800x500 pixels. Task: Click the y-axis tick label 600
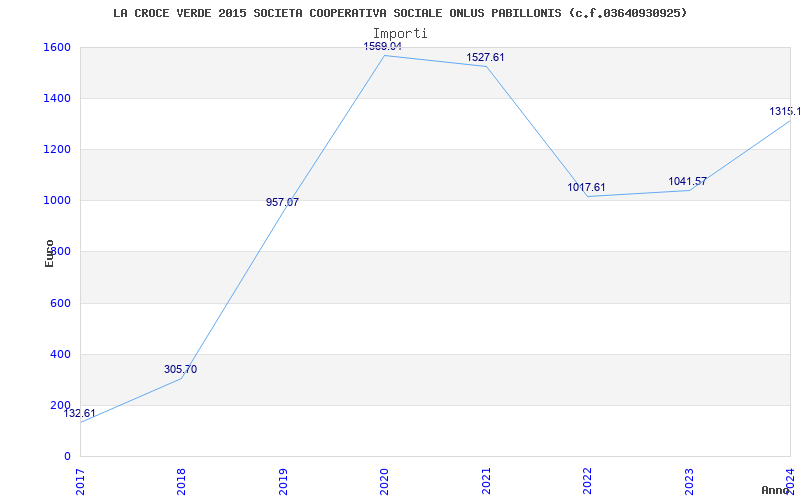[x=61, y=303]
